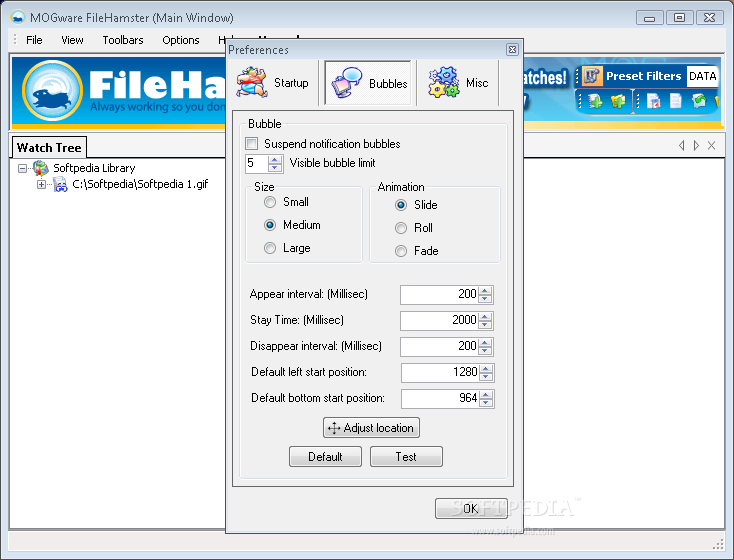Decrease Visible bubble limit value

(x=275, y=168)
